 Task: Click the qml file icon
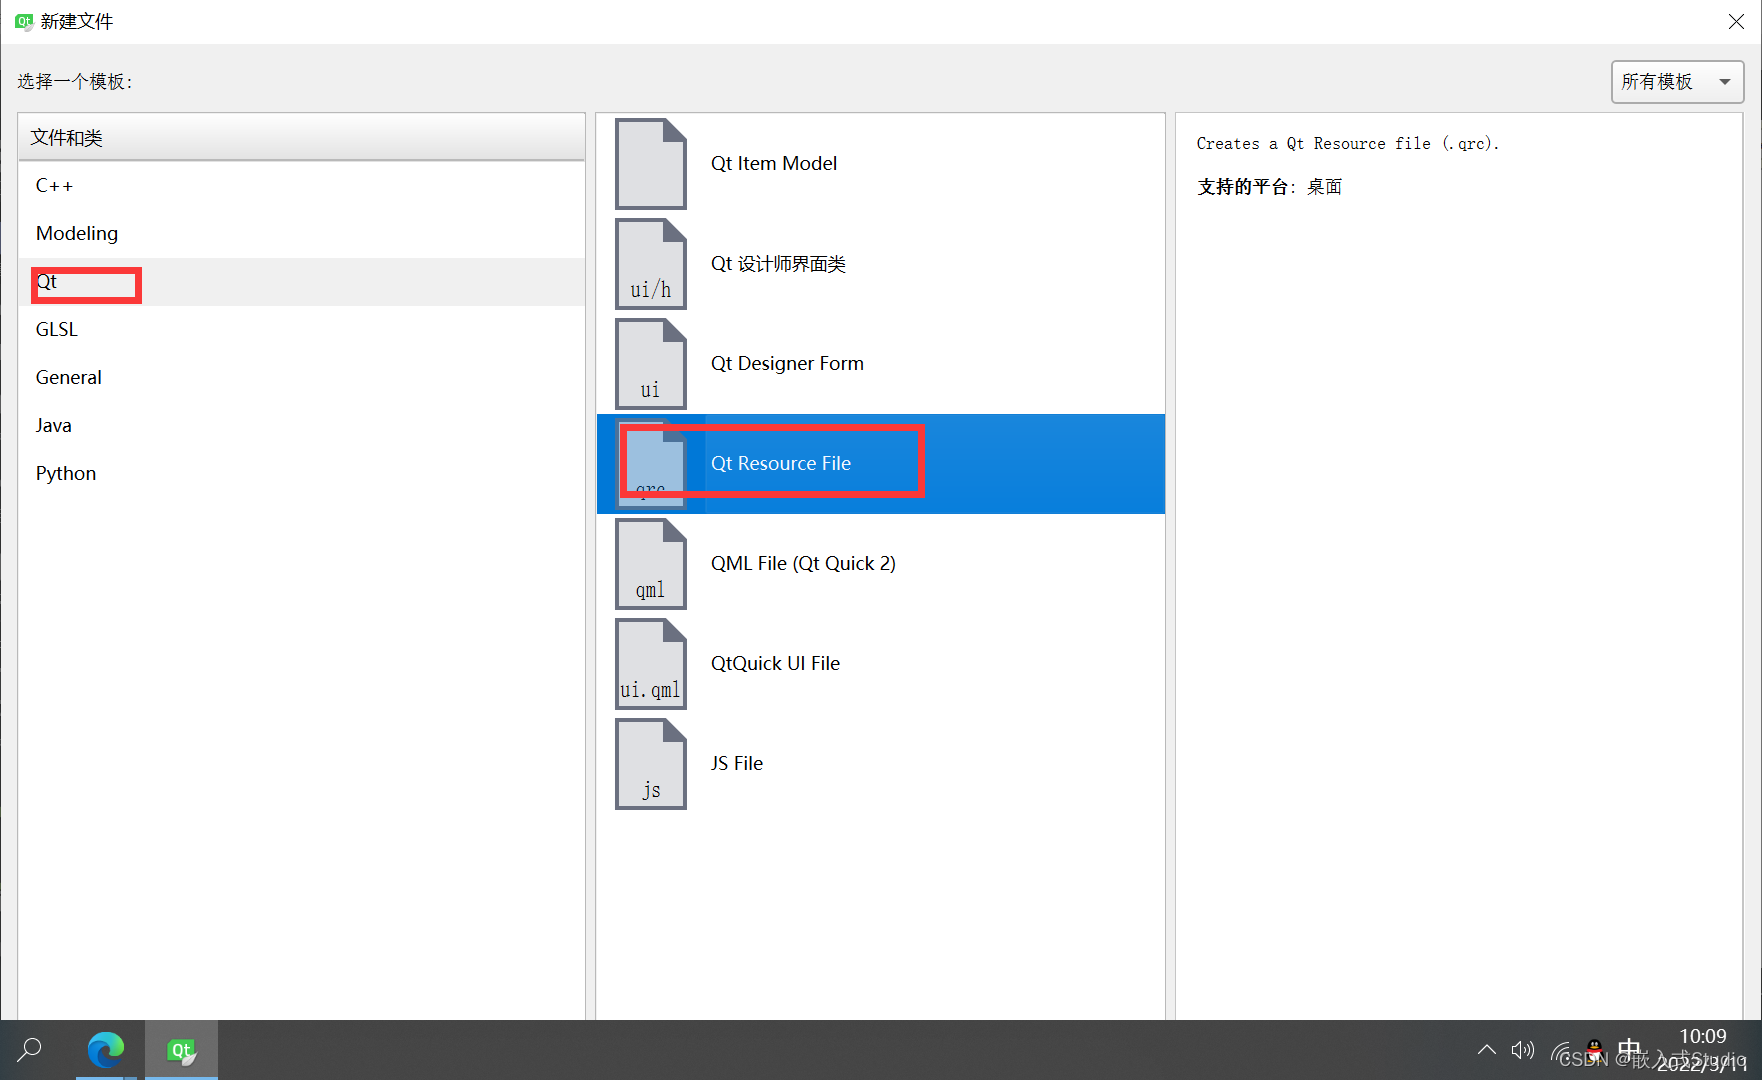(651, 564)
